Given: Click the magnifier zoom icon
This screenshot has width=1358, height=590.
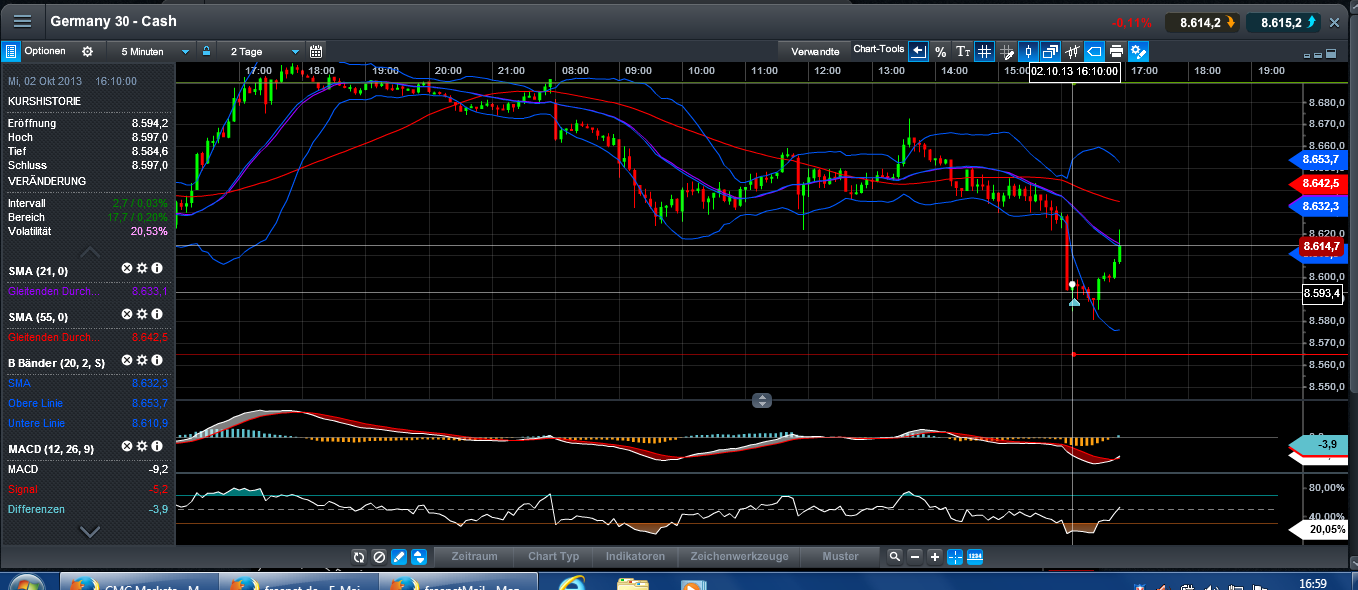Looking at the screenshot, I should 894,557.
